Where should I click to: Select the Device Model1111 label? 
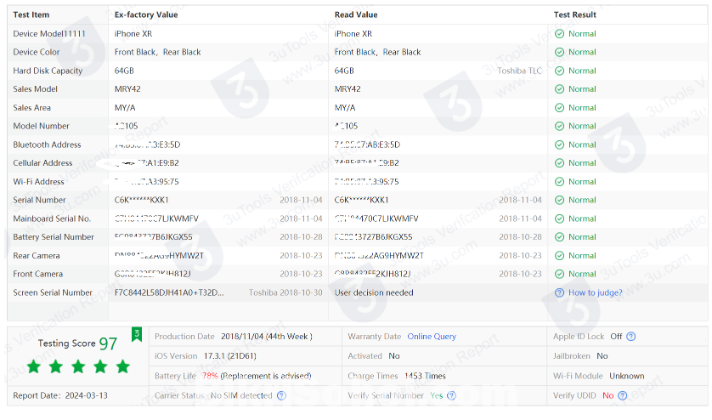click(x=49, y=34)
